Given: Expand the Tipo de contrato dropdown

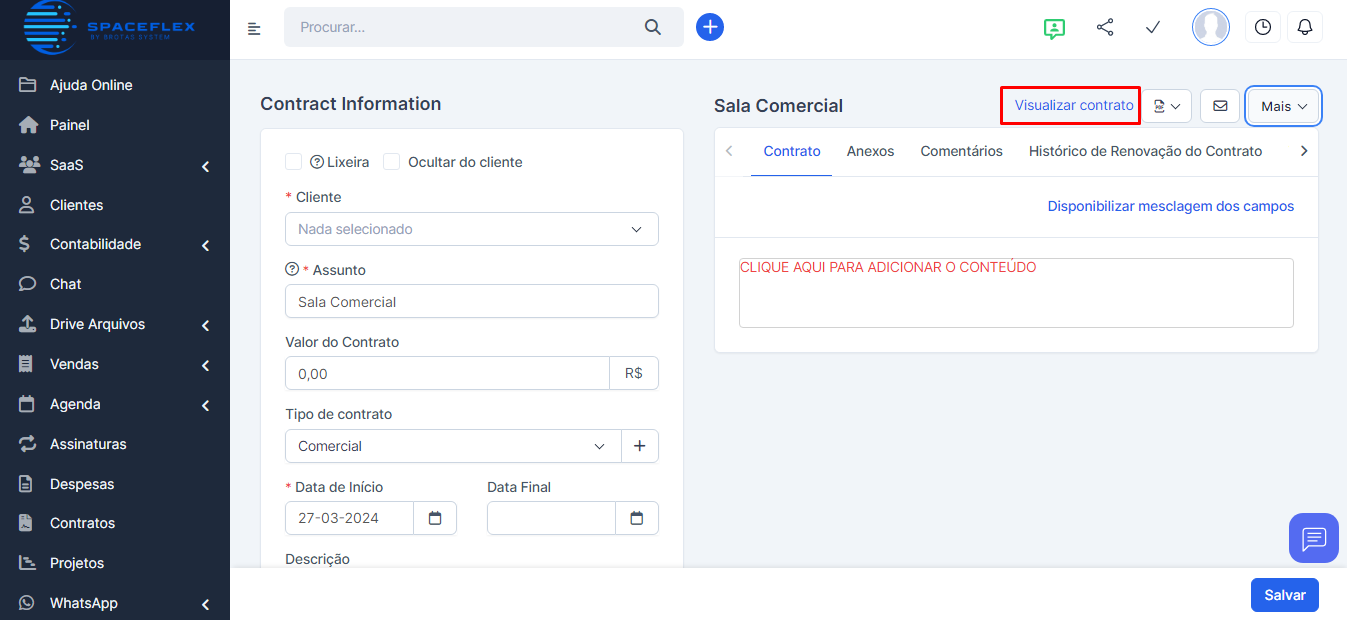Looking at the screenshot, I should point(453,446).
